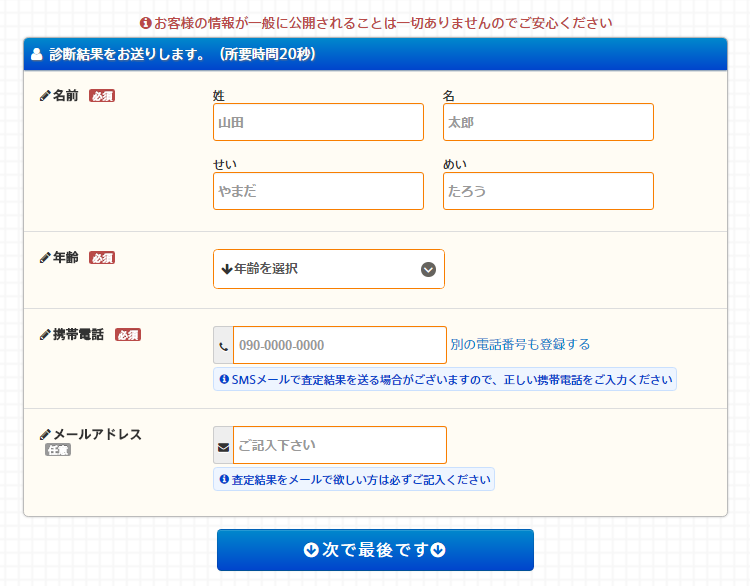Viewport: 750px width, 586px height.
Task: Click the mobile phone number field
Action: coord(340,345)
